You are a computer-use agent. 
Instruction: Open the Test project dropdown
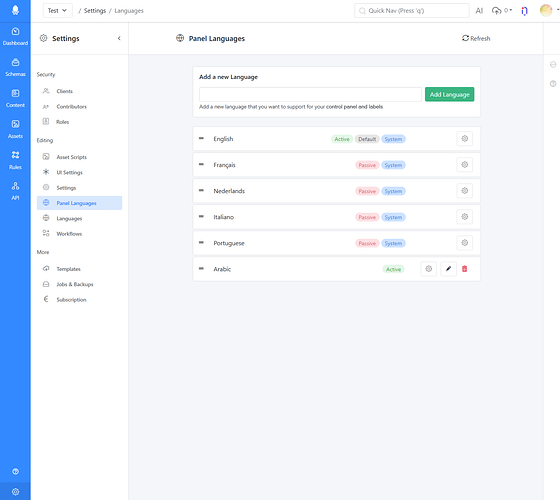(58, 10)
